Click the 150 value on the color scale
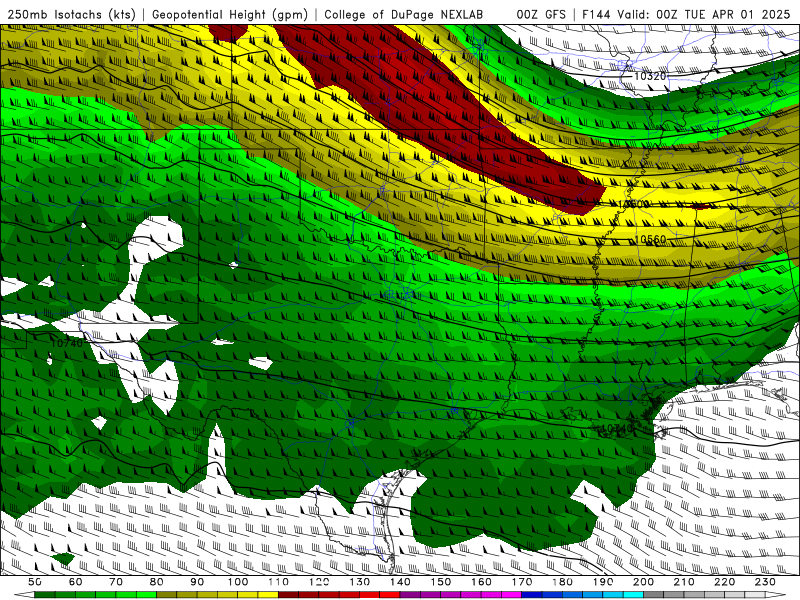 click(x=440, y=582)
